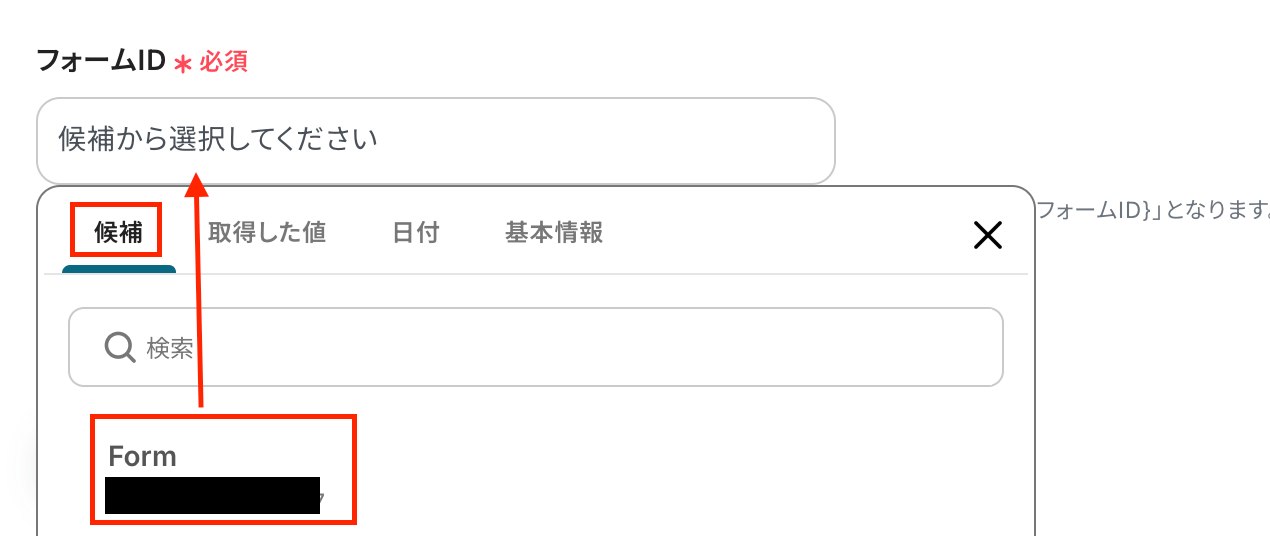Click the 候補から選択してください placeholder text
This screenshot has width=1270, height=536.
[218, 139]
